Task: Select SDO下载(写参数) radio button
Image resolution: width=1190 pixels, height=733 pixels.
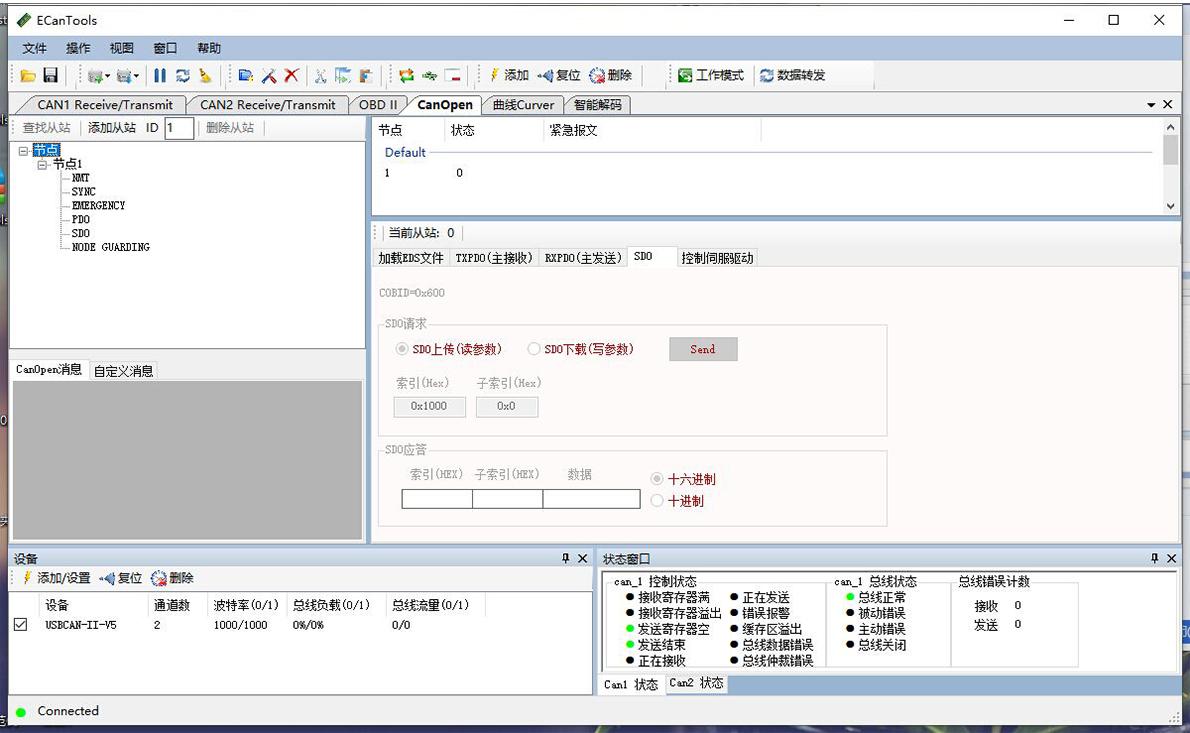Action: point(533,349)
